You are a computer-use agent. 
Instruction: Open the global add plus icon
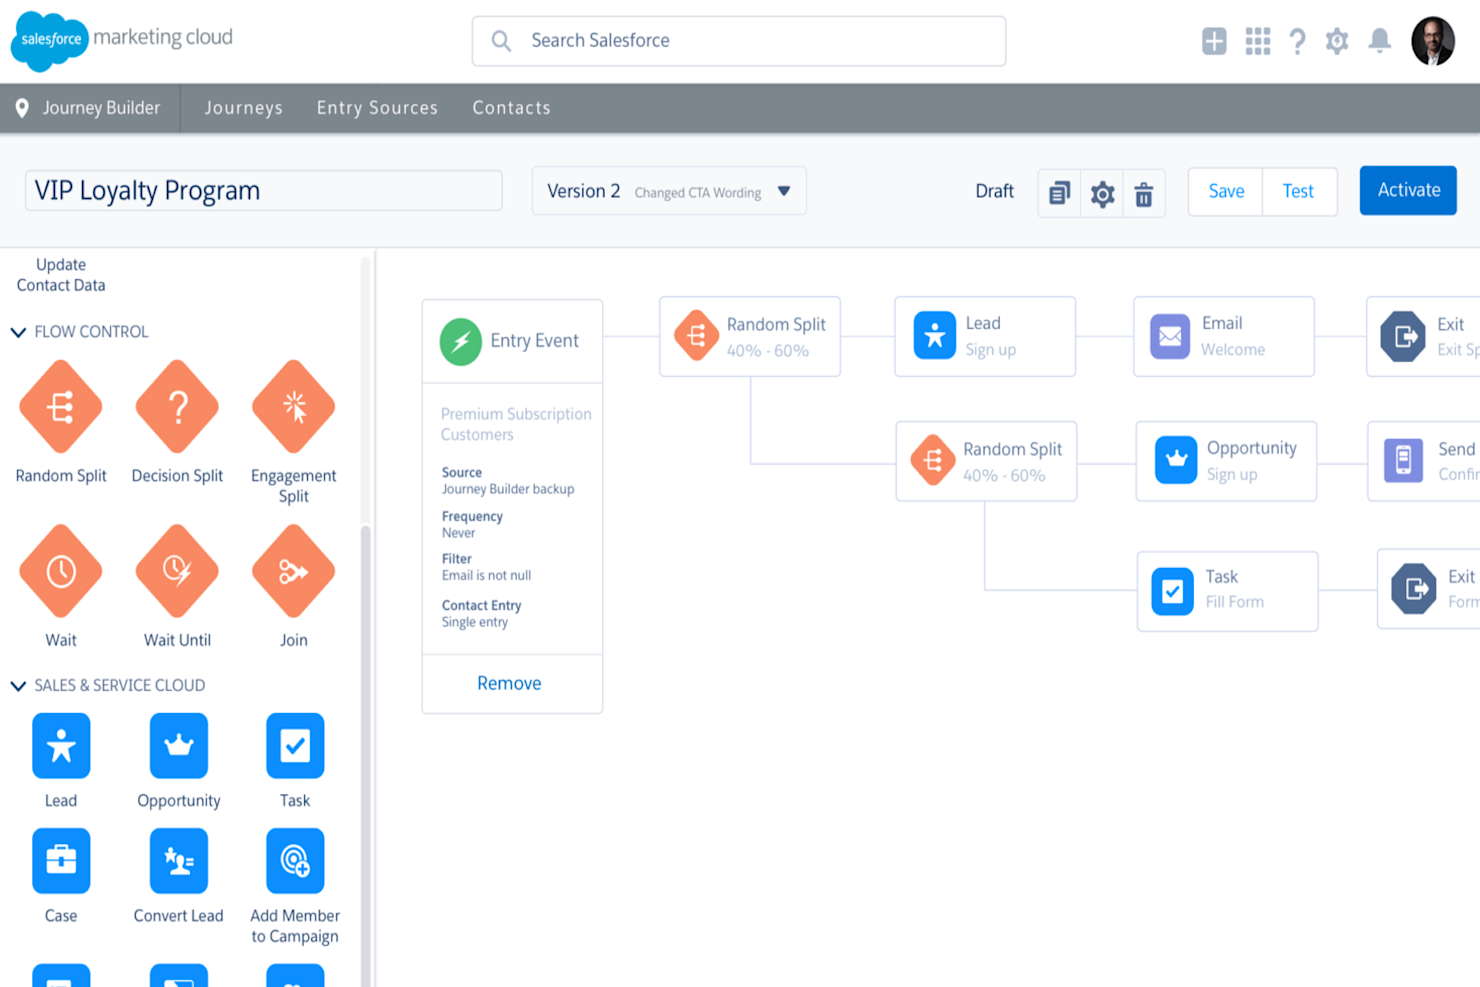[1214, 41]
